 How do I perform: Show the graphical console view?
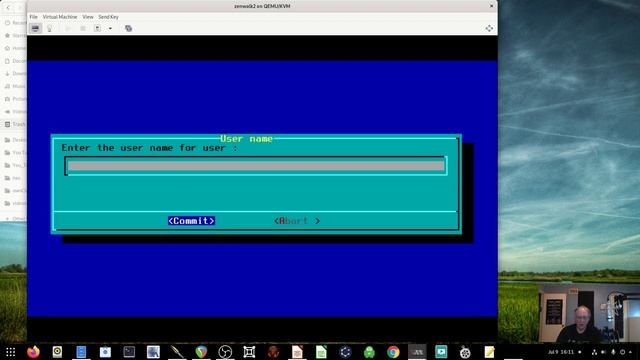click(x=36, y=28)
